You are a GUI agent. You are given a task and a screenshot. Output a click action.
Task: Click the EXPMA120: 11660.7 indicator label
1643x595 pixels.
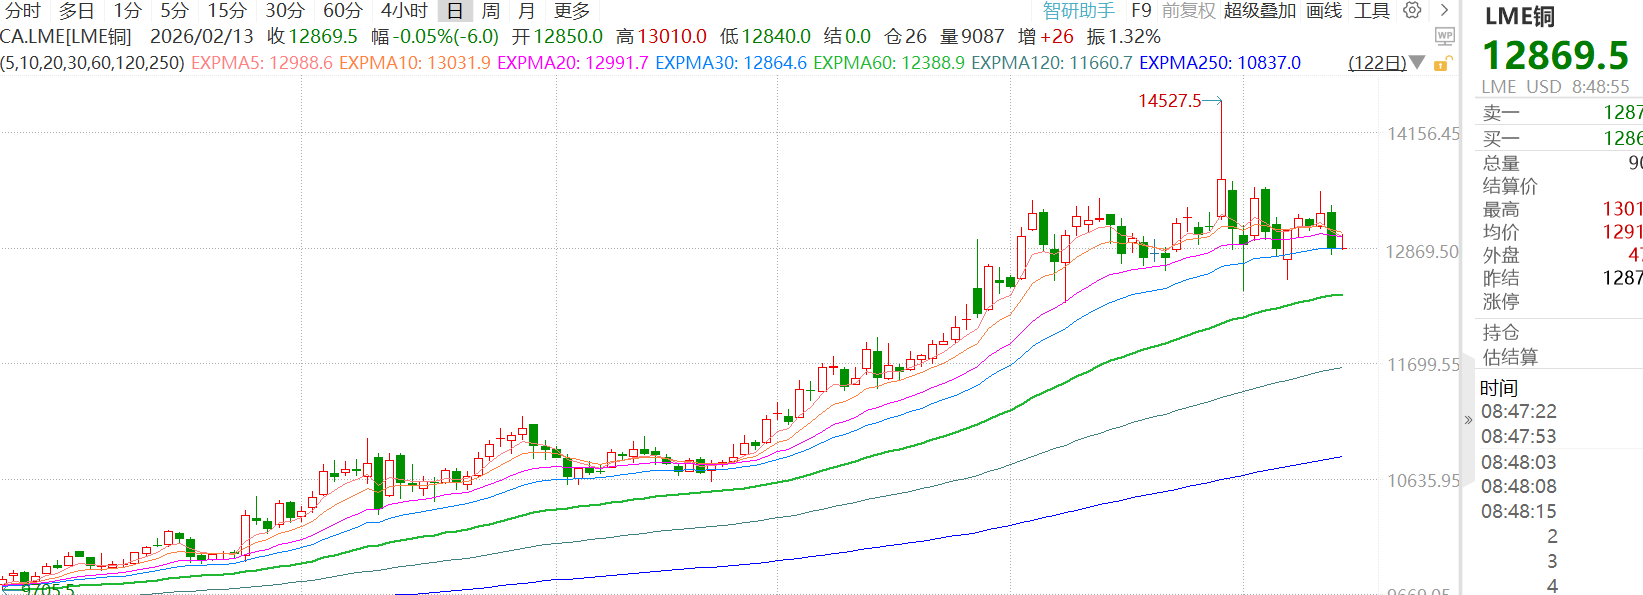pyautogui.click(x=1052, y=63)
